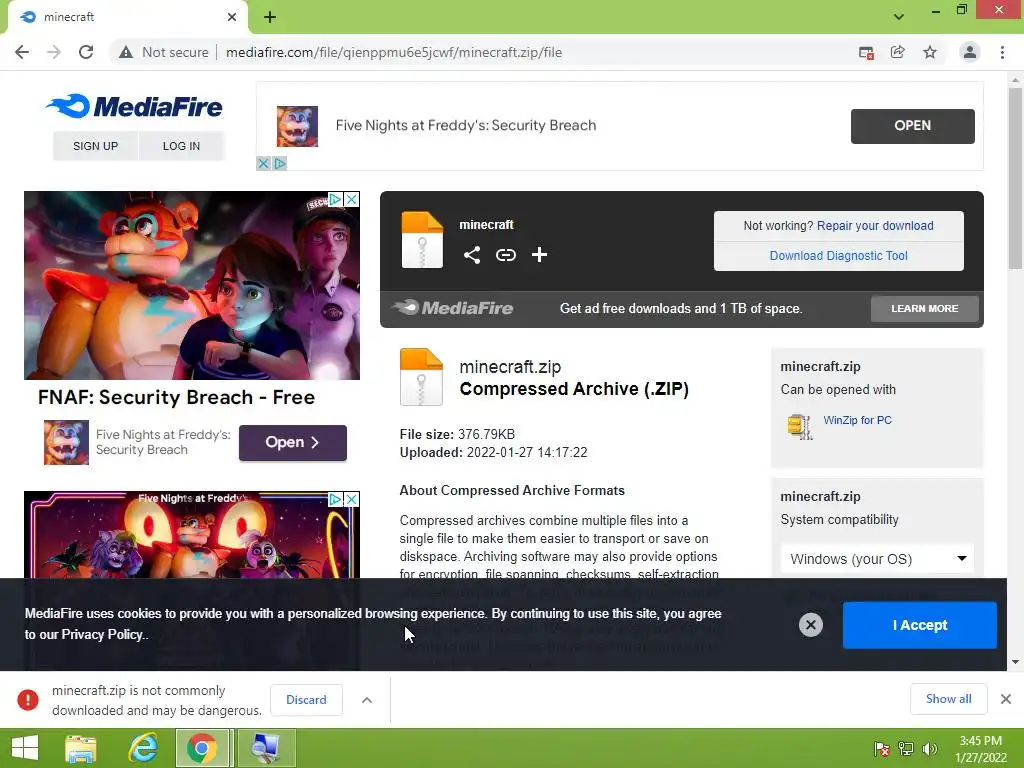Click the tab search chevron in title bar

(x=899, y=17)
